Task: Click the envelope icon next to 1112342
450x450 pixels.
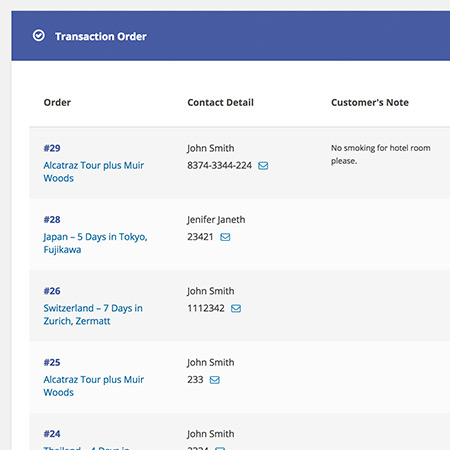Action: pyautogui.click(x=236, y=308)
